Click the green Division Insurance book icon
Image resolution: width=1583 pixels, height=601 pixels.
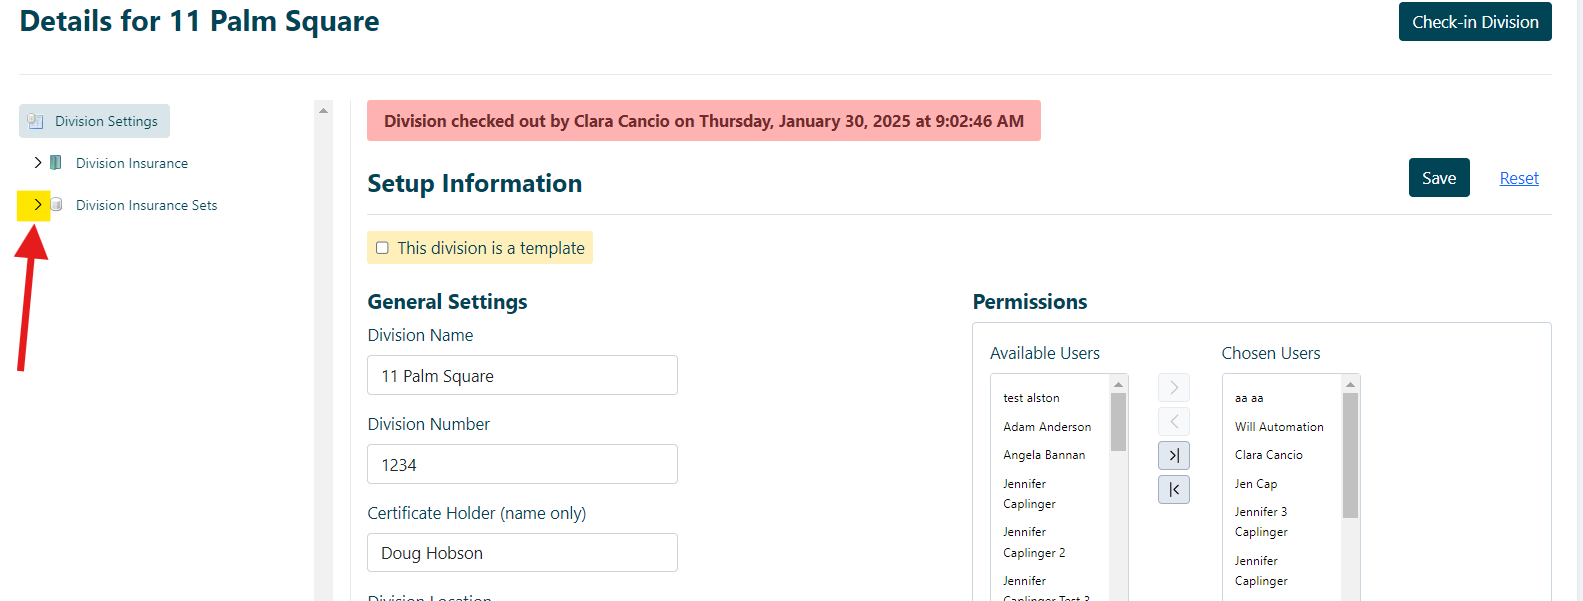56,162
